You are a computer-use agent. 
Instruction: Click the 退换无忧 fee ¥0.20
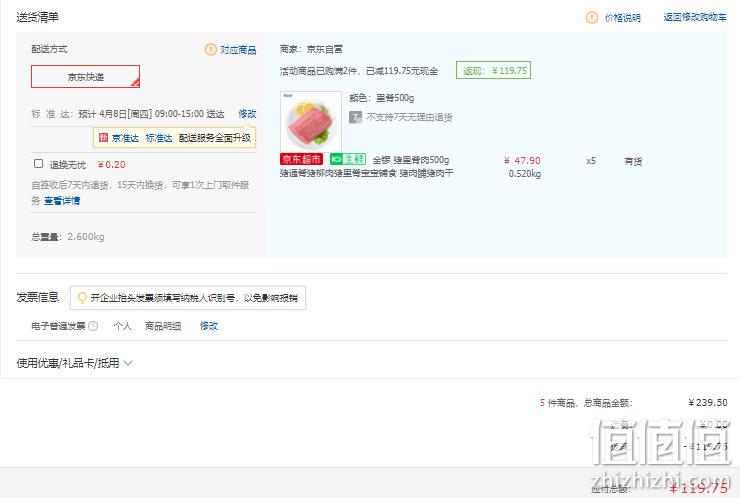click(x=111, y=164)
